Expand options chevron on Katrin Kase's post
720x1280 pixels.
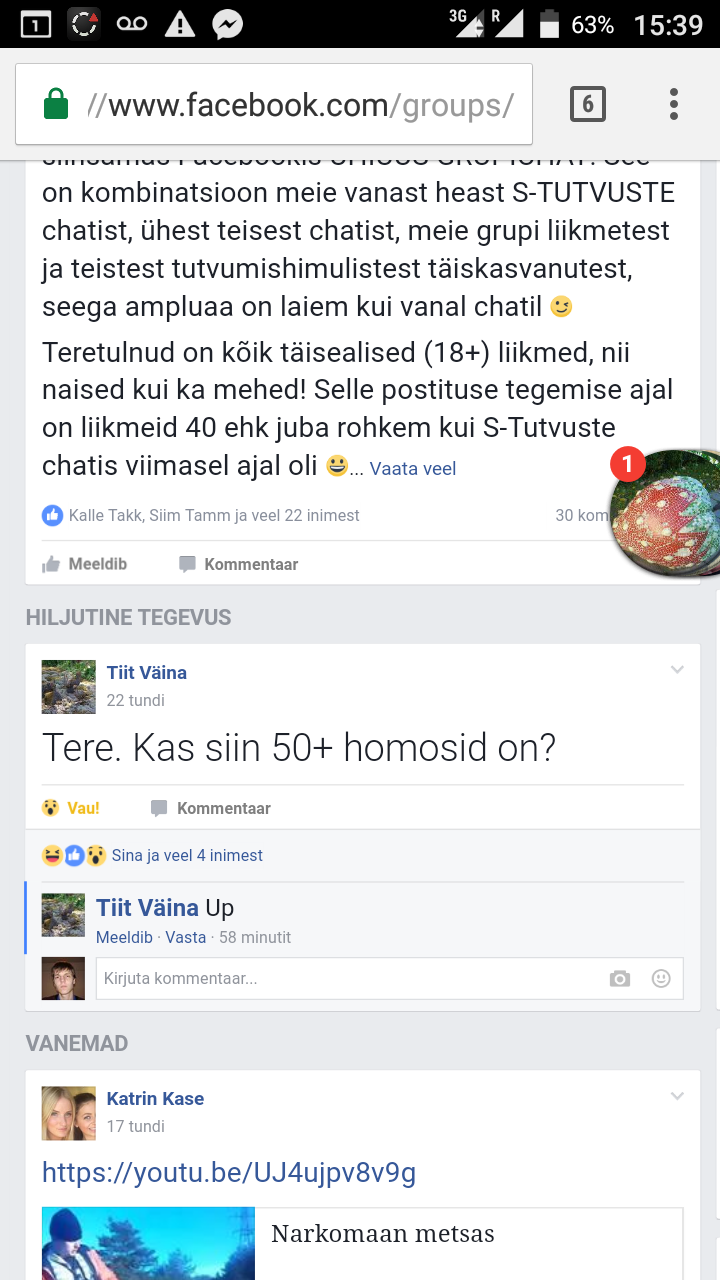click(x=677, y=1096)
